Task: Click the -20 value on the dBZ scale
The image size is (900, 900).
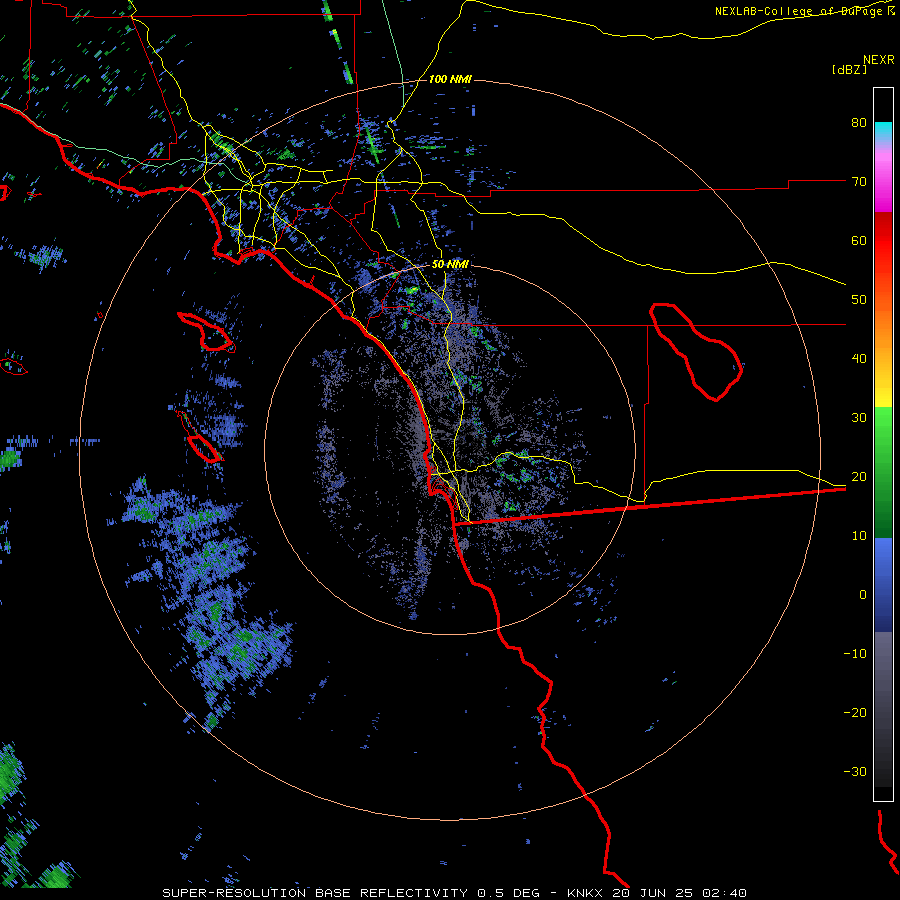Action: coord(855,713)
